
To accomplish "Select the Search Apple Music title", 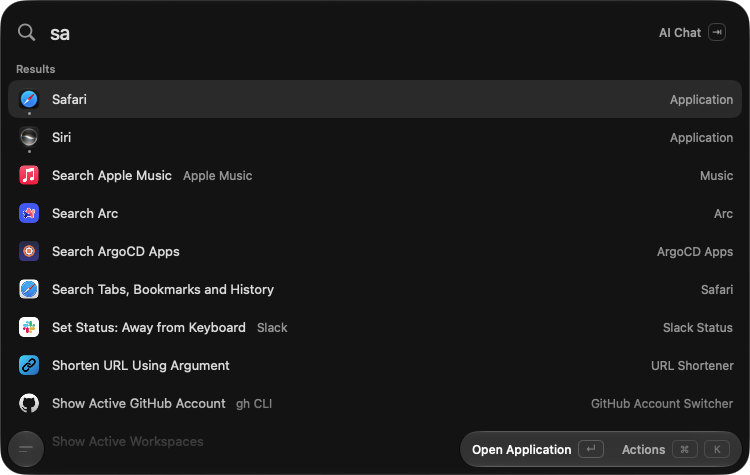I will (112, 176).
